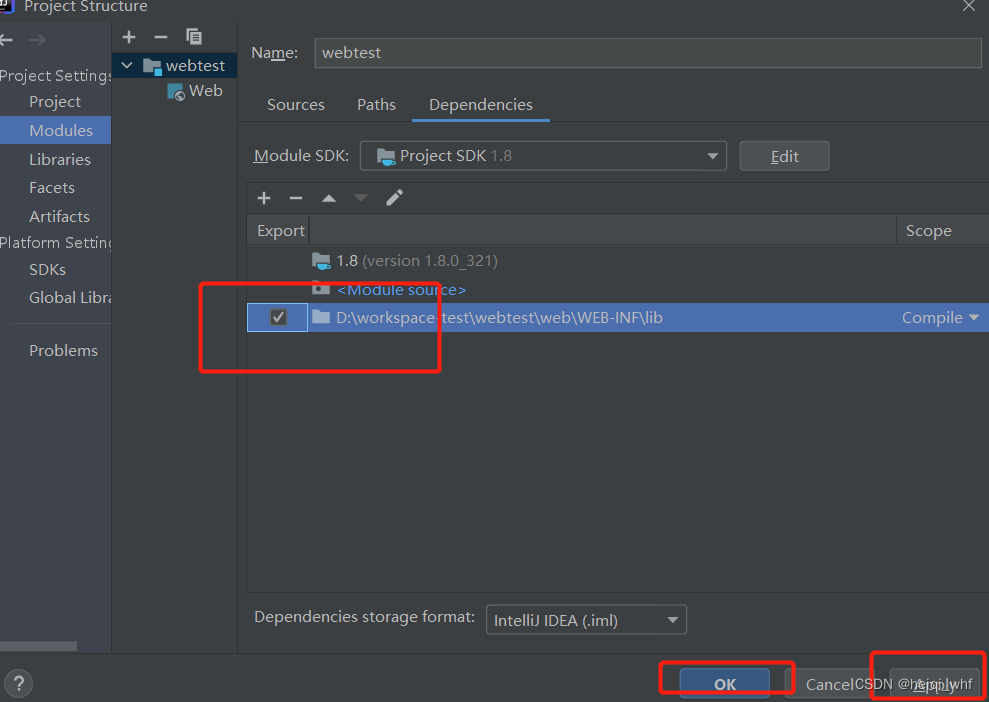Screen dimensions: 989x702
Task: Remove selected module with minus icon
Action: click(161, 37)
